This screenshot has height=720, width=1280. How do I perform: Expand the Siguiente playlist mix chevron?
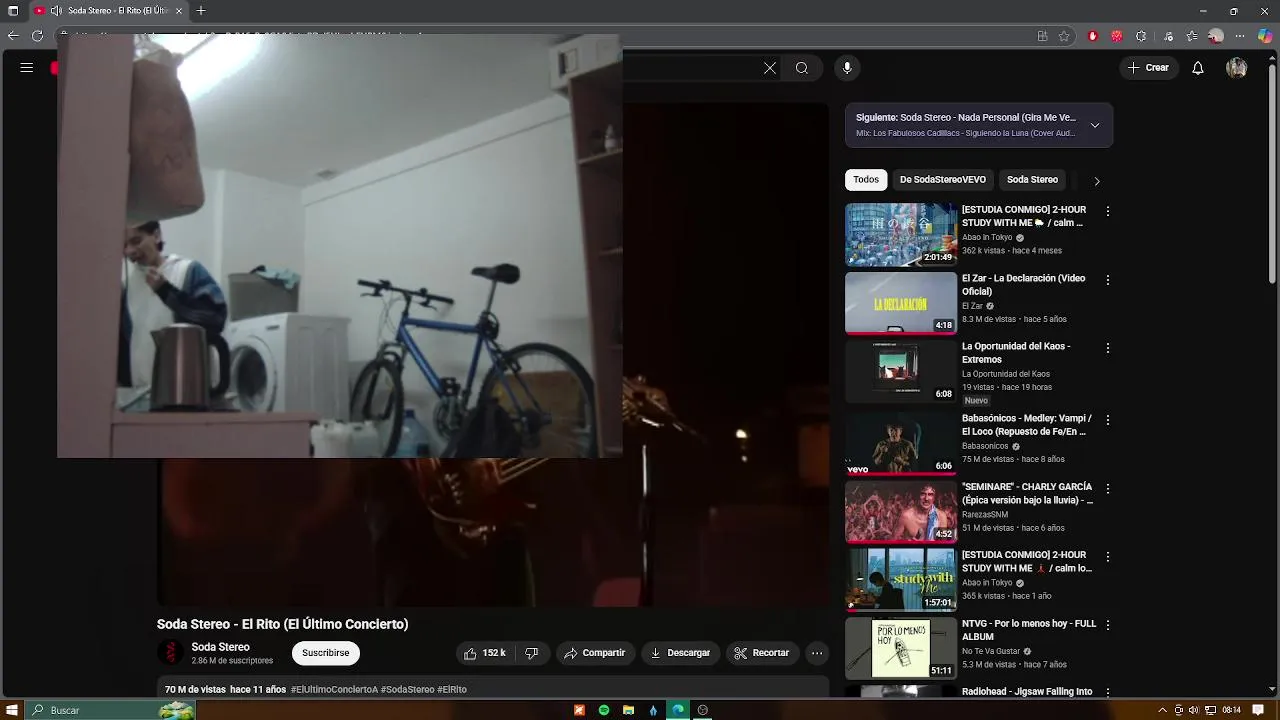[1095, 125]
